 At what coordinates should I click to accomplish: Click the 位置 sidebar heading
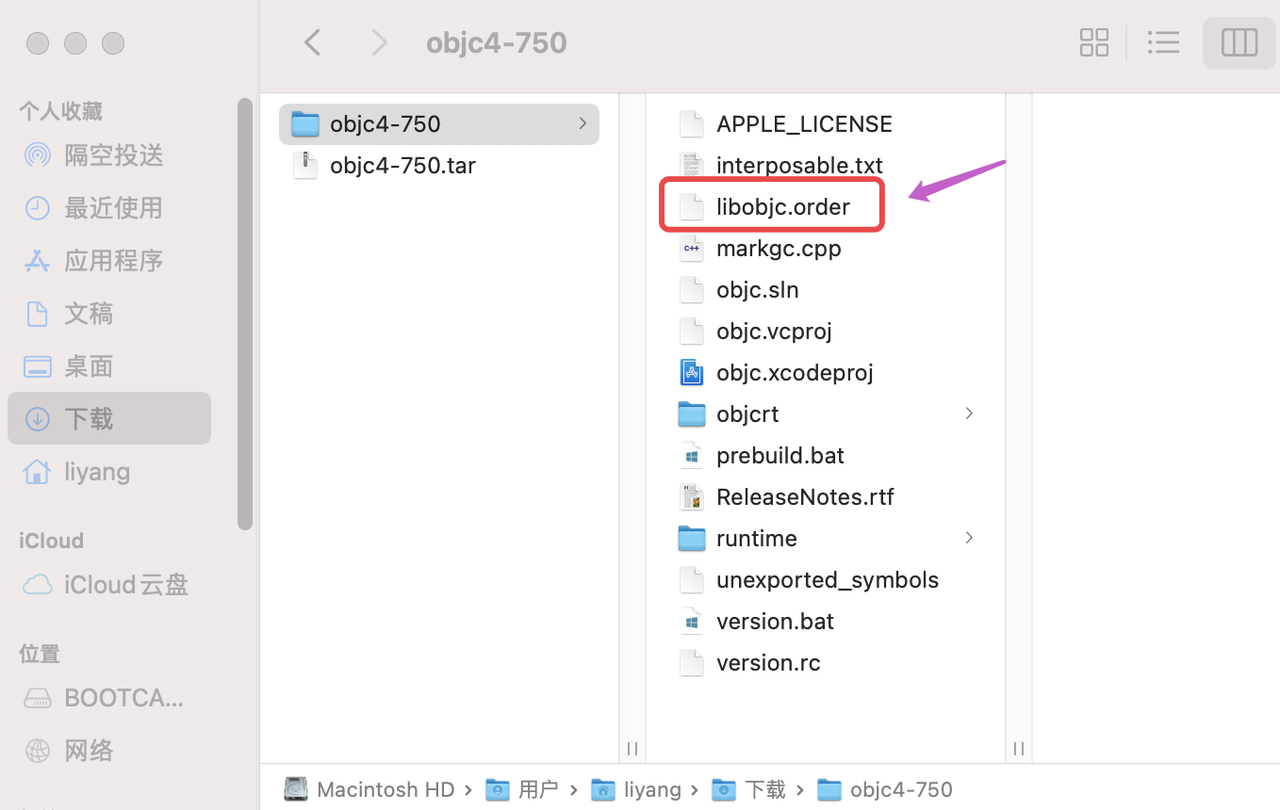(39, 654)
